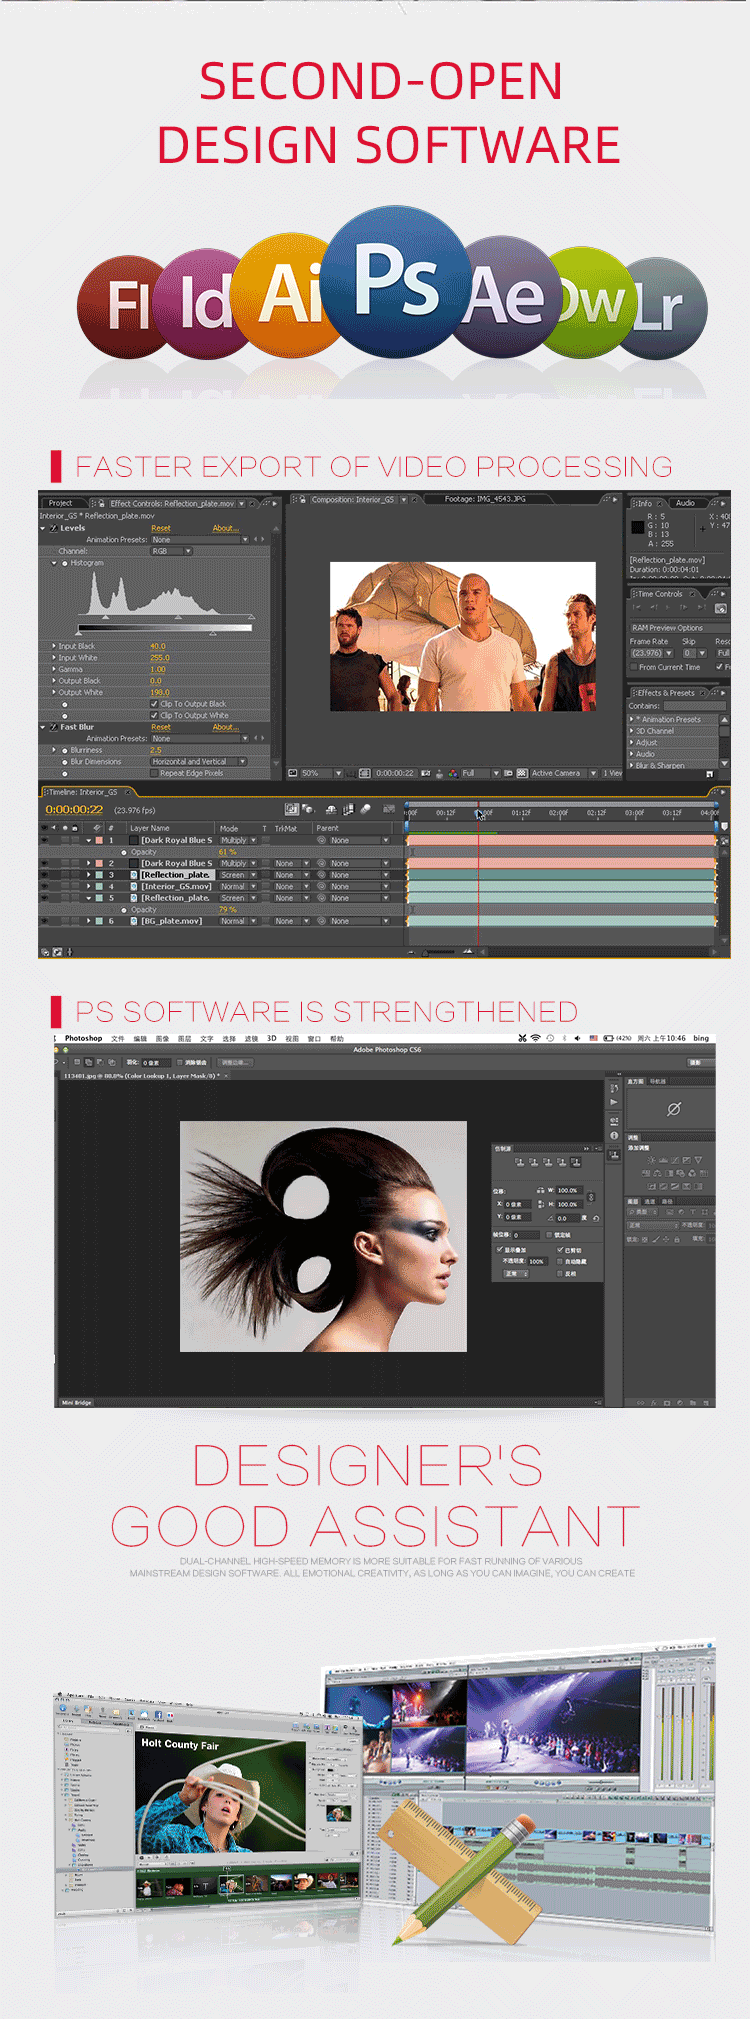Switch to the Audio panel tab
750x2019 pixels.
click(685, 503)
